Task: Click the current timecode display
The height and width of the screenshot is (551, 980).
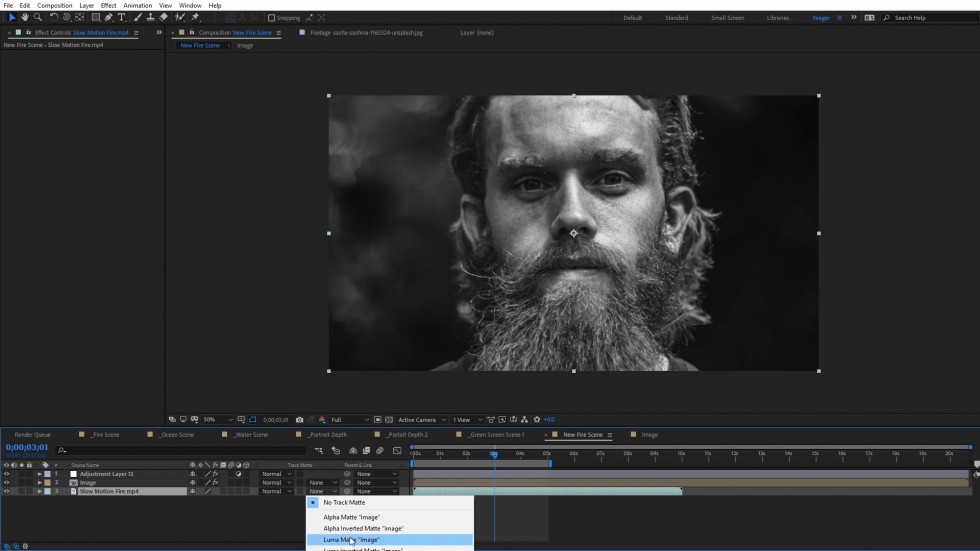Action: coord(27,448)
